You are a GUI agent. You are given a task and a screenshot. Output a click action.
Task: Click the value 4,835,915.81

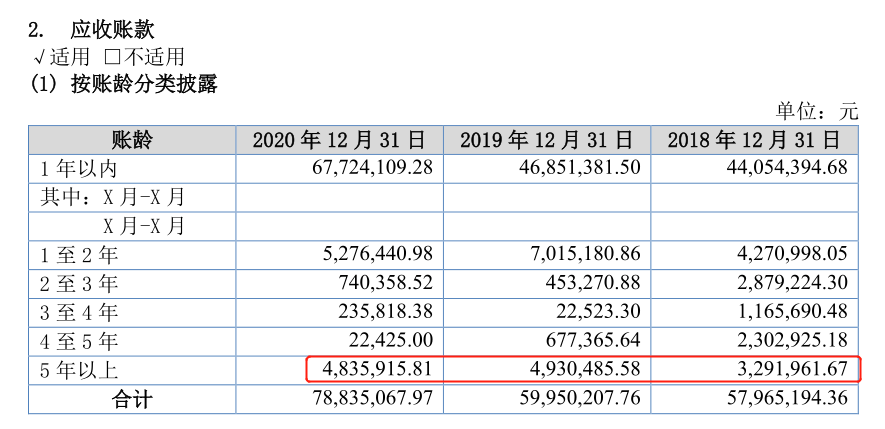click(378, 369)
